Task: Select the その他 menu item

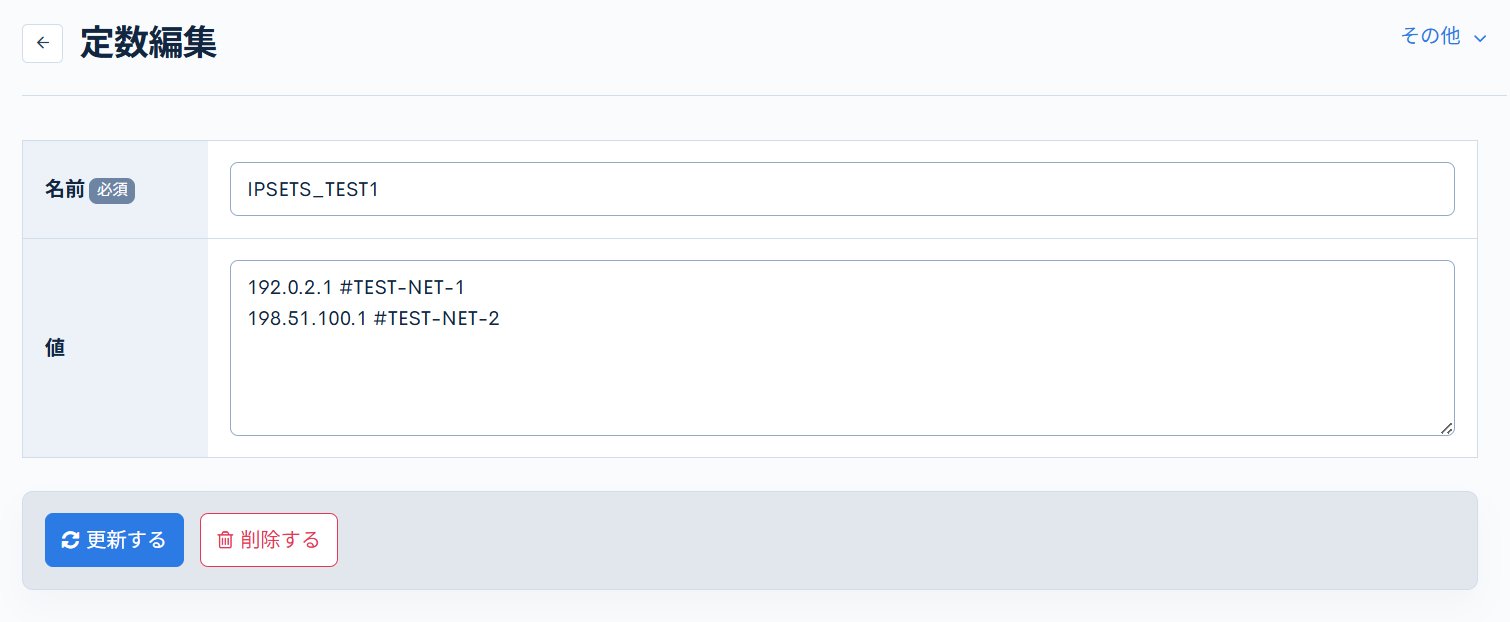Action: [1432, 35]
